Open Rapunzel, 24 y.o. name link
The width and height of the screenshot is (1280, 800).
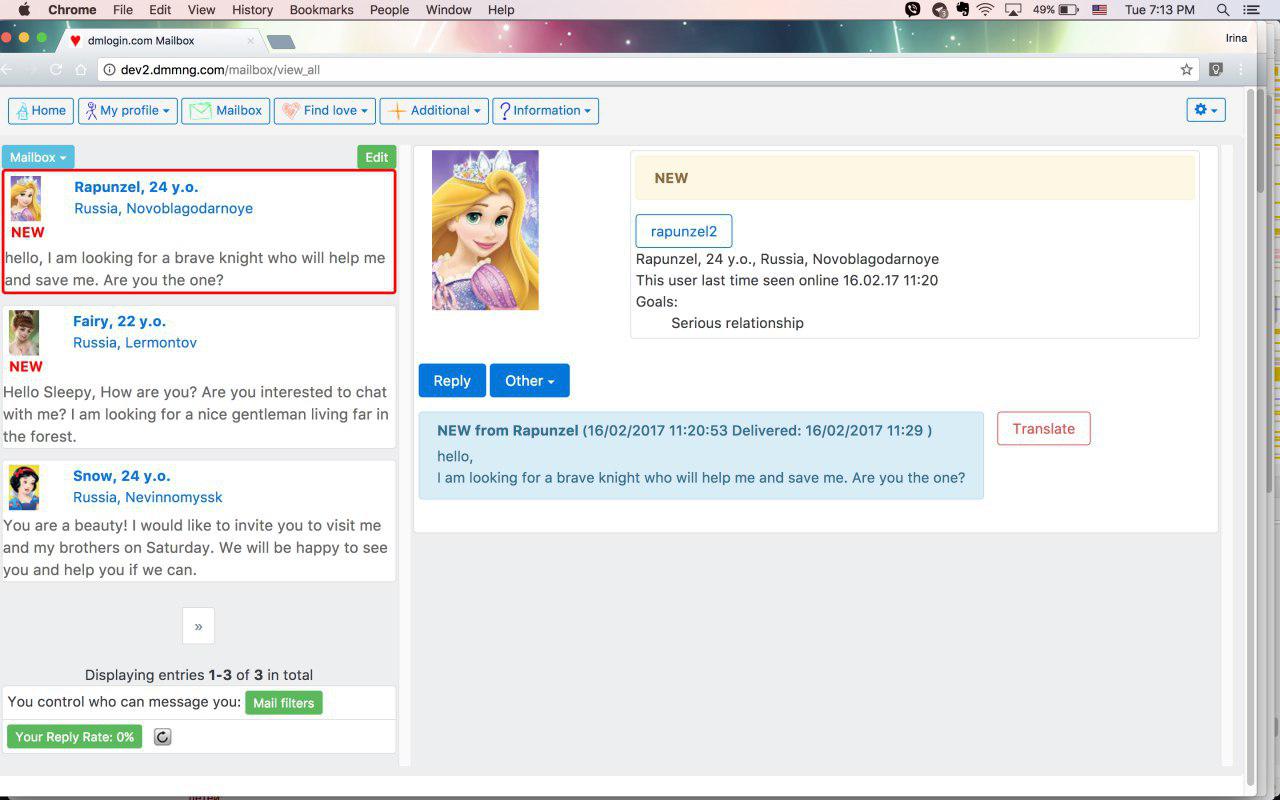pos(136,187)
